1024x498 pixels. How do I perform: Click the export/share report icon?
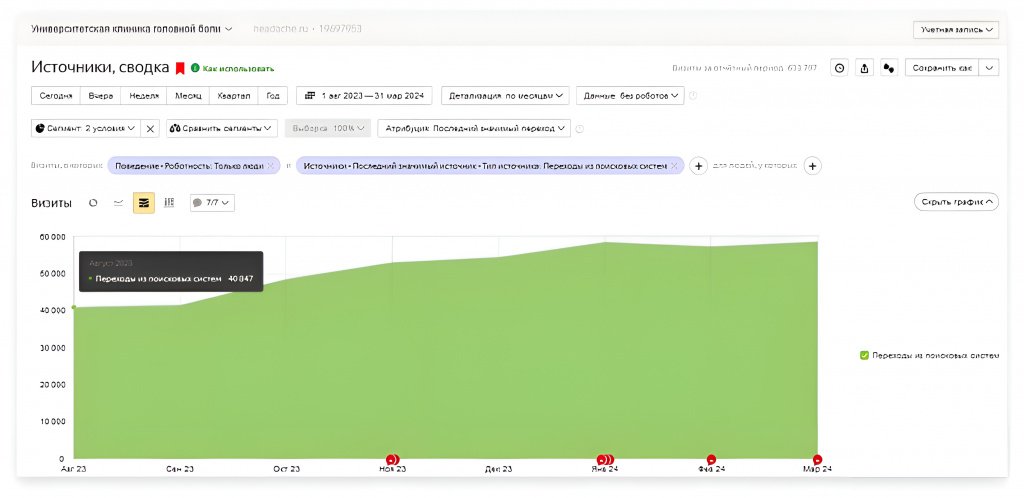click(x=864, y=68)
